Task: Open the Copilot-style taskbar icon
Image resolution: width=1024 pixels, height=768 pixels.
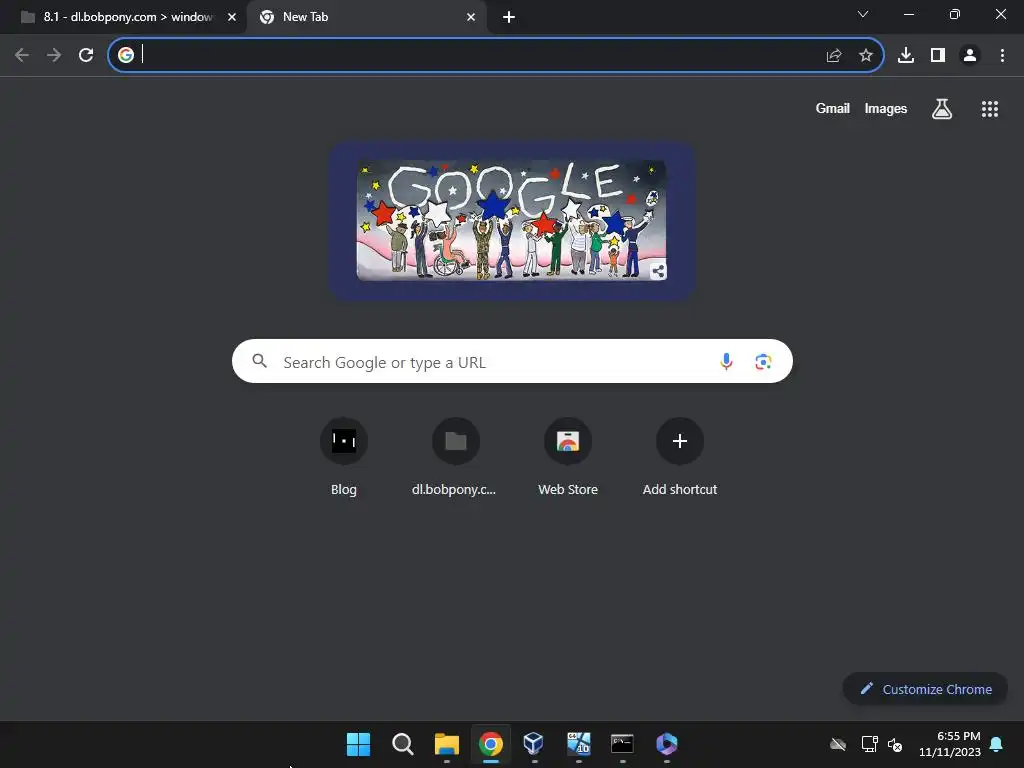Action: point(666,744)
